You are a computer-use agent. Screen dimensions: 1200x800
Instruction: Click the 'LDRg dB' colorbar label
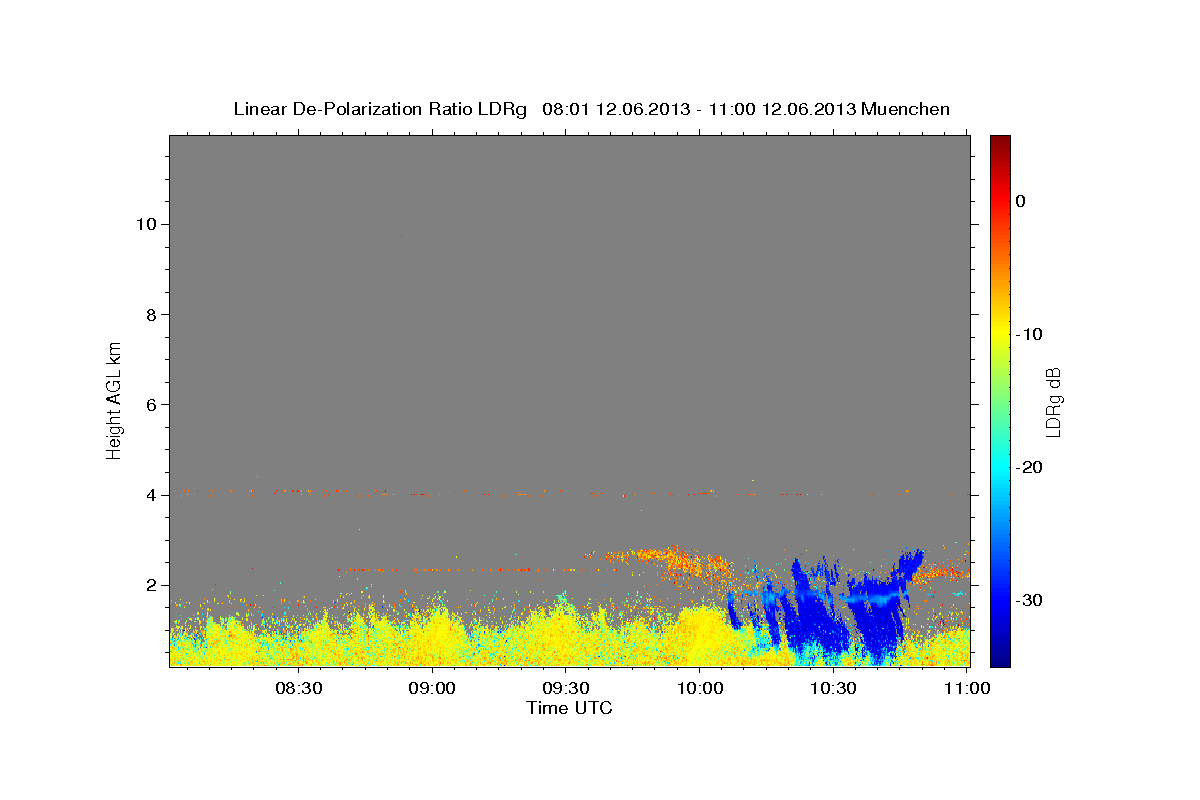pos(1052,401)
